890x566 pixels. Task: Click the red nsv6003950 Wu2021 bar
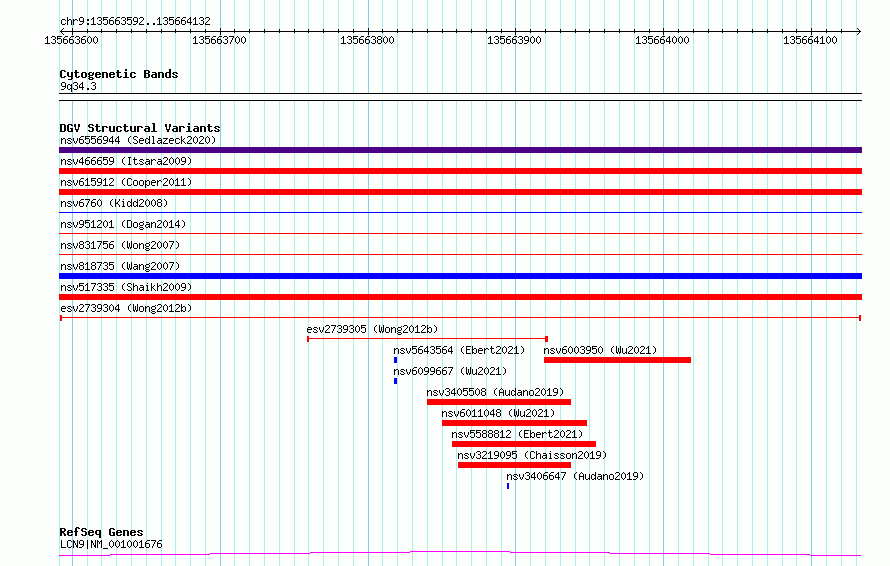click(618, 360)
